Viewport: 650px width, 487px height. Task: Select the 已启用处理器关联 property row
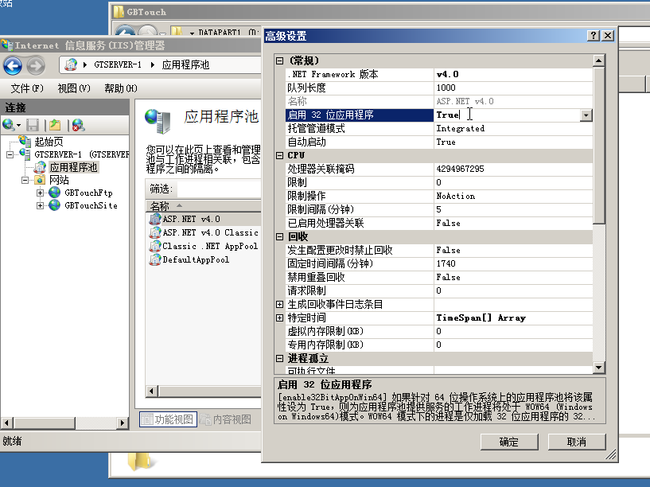[x=439, y=223]
